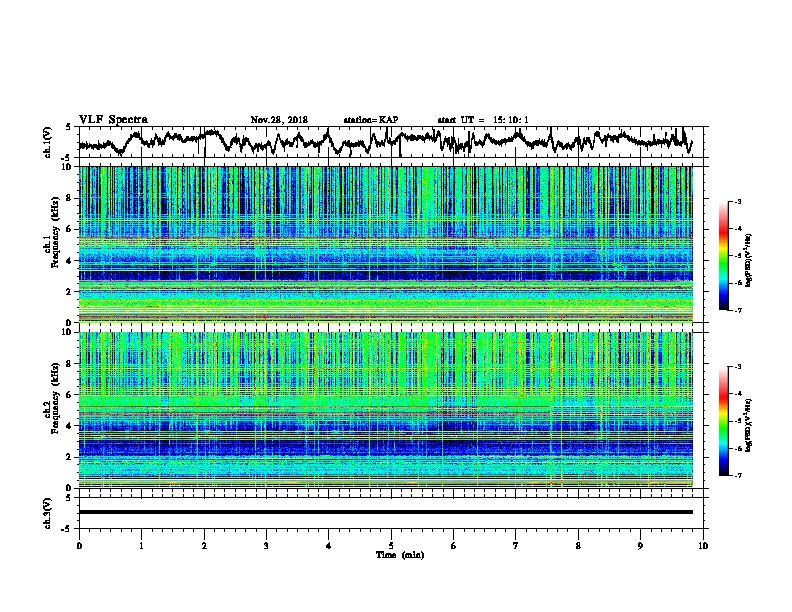Click the time axis tick label "3"

[x=266, y=546]
